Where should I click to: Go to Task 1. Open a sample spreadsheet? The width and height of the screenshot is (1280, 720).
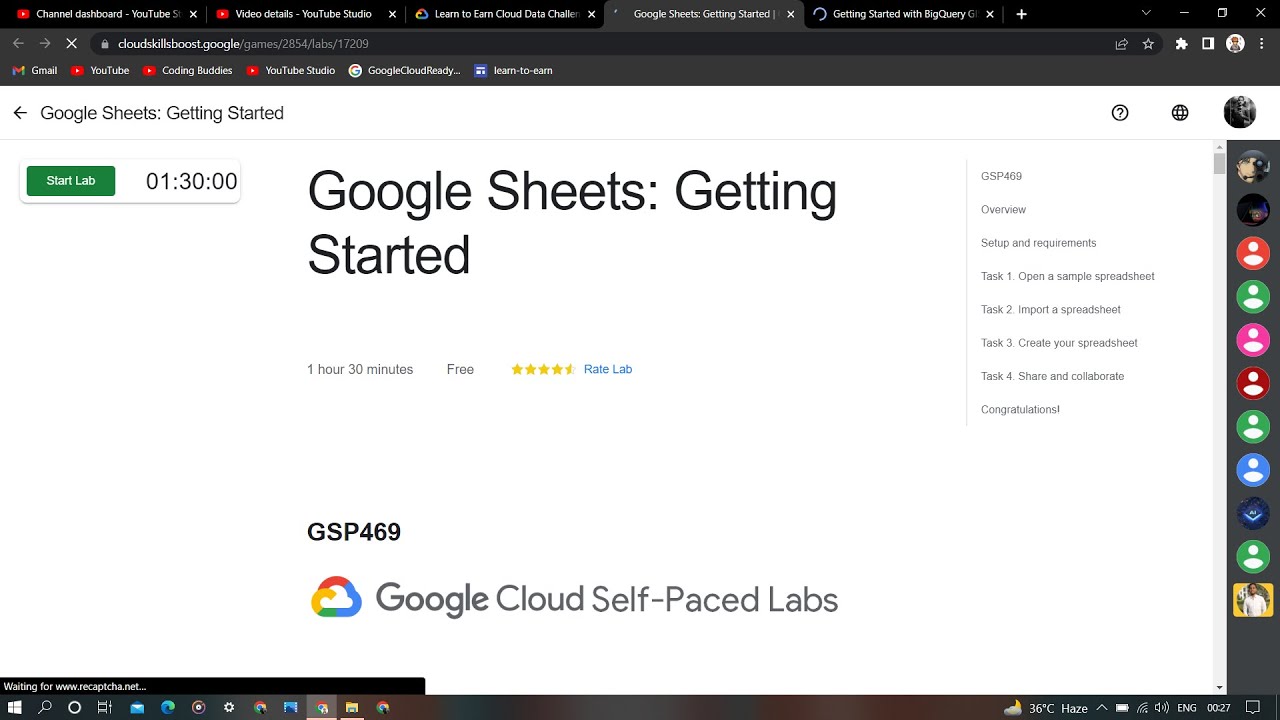point(1067,276)
